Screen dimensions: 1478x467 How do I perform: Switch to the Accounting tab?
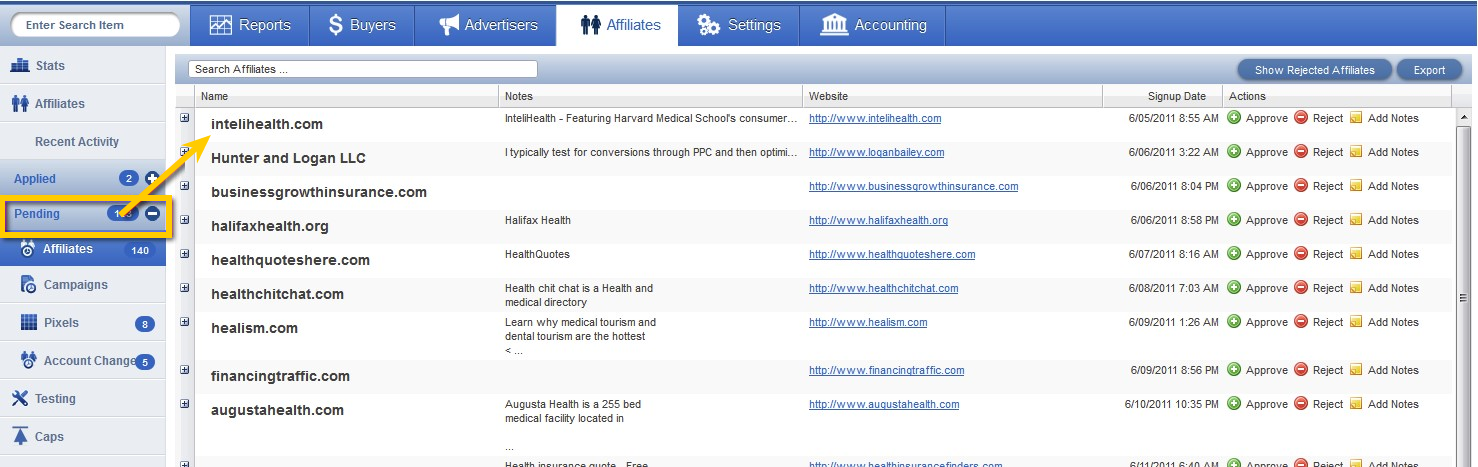point(874,25)
